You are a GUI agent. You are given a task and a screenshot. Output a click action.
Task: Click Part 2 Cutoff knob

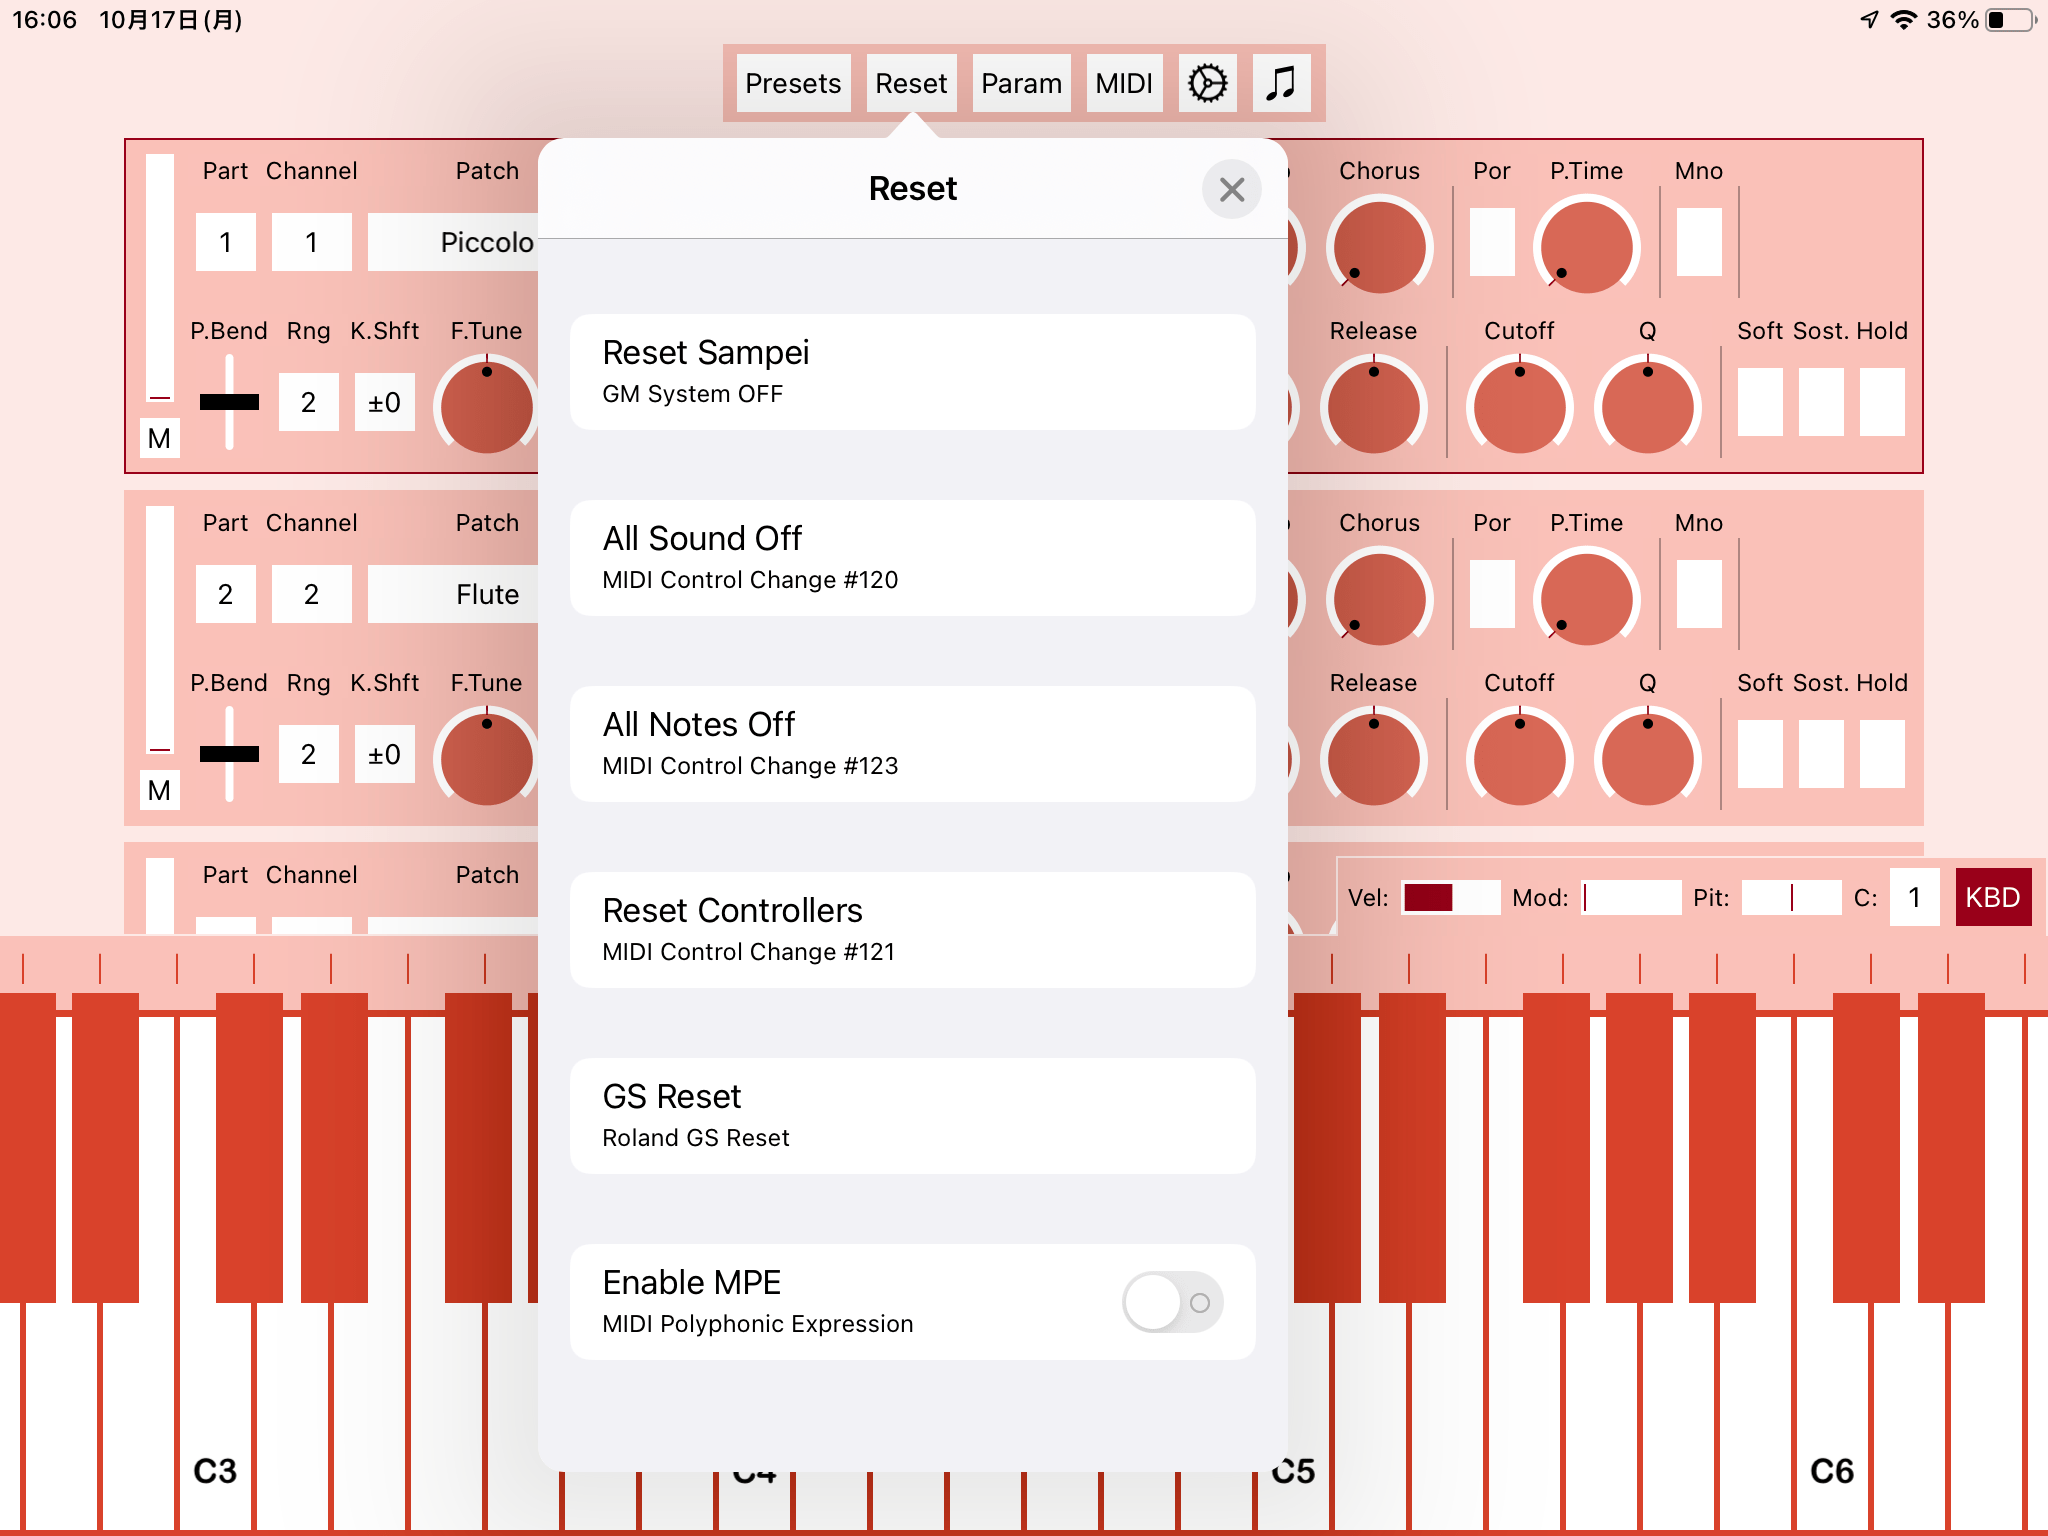pos(1519,759)
